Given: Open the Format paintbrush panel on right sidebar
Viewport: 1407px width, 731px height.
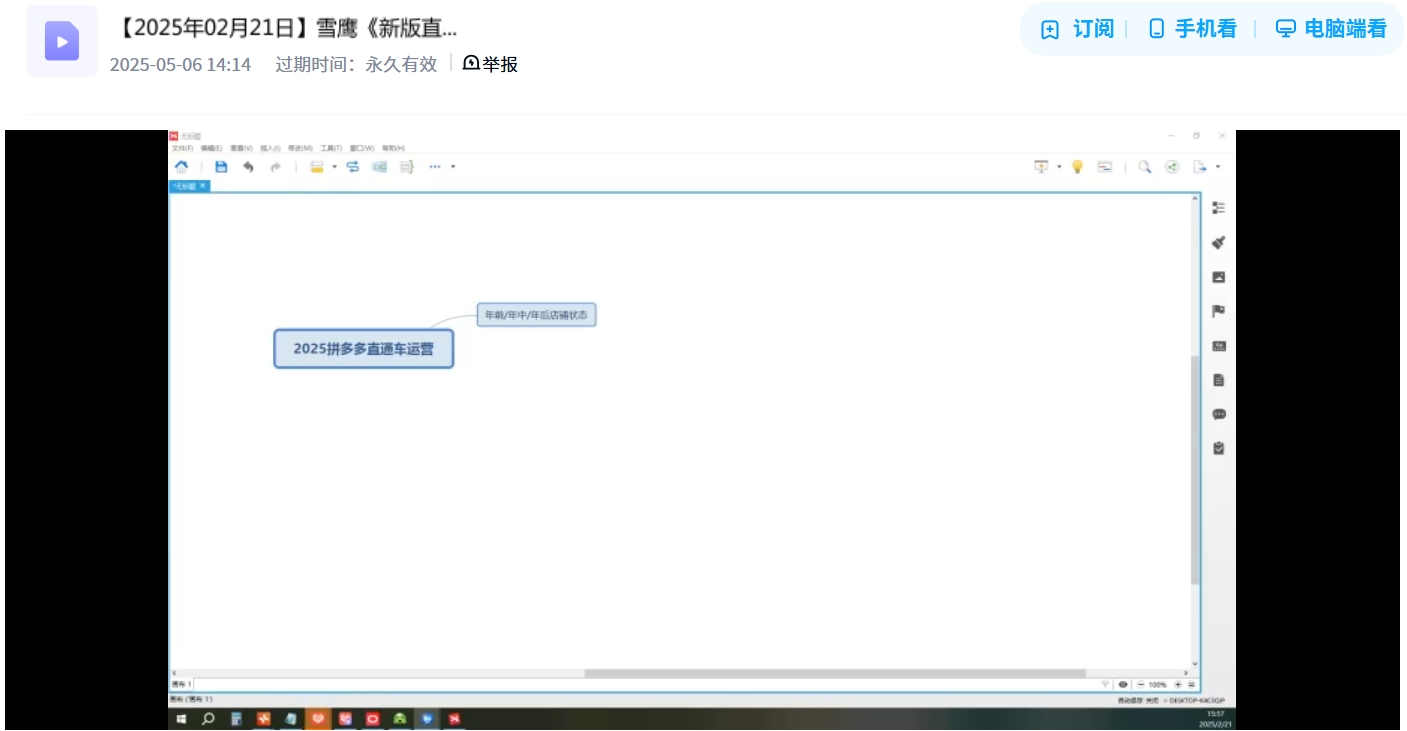Looking at the screenshot, I should pyautogui.click(x=1218, y=243).
